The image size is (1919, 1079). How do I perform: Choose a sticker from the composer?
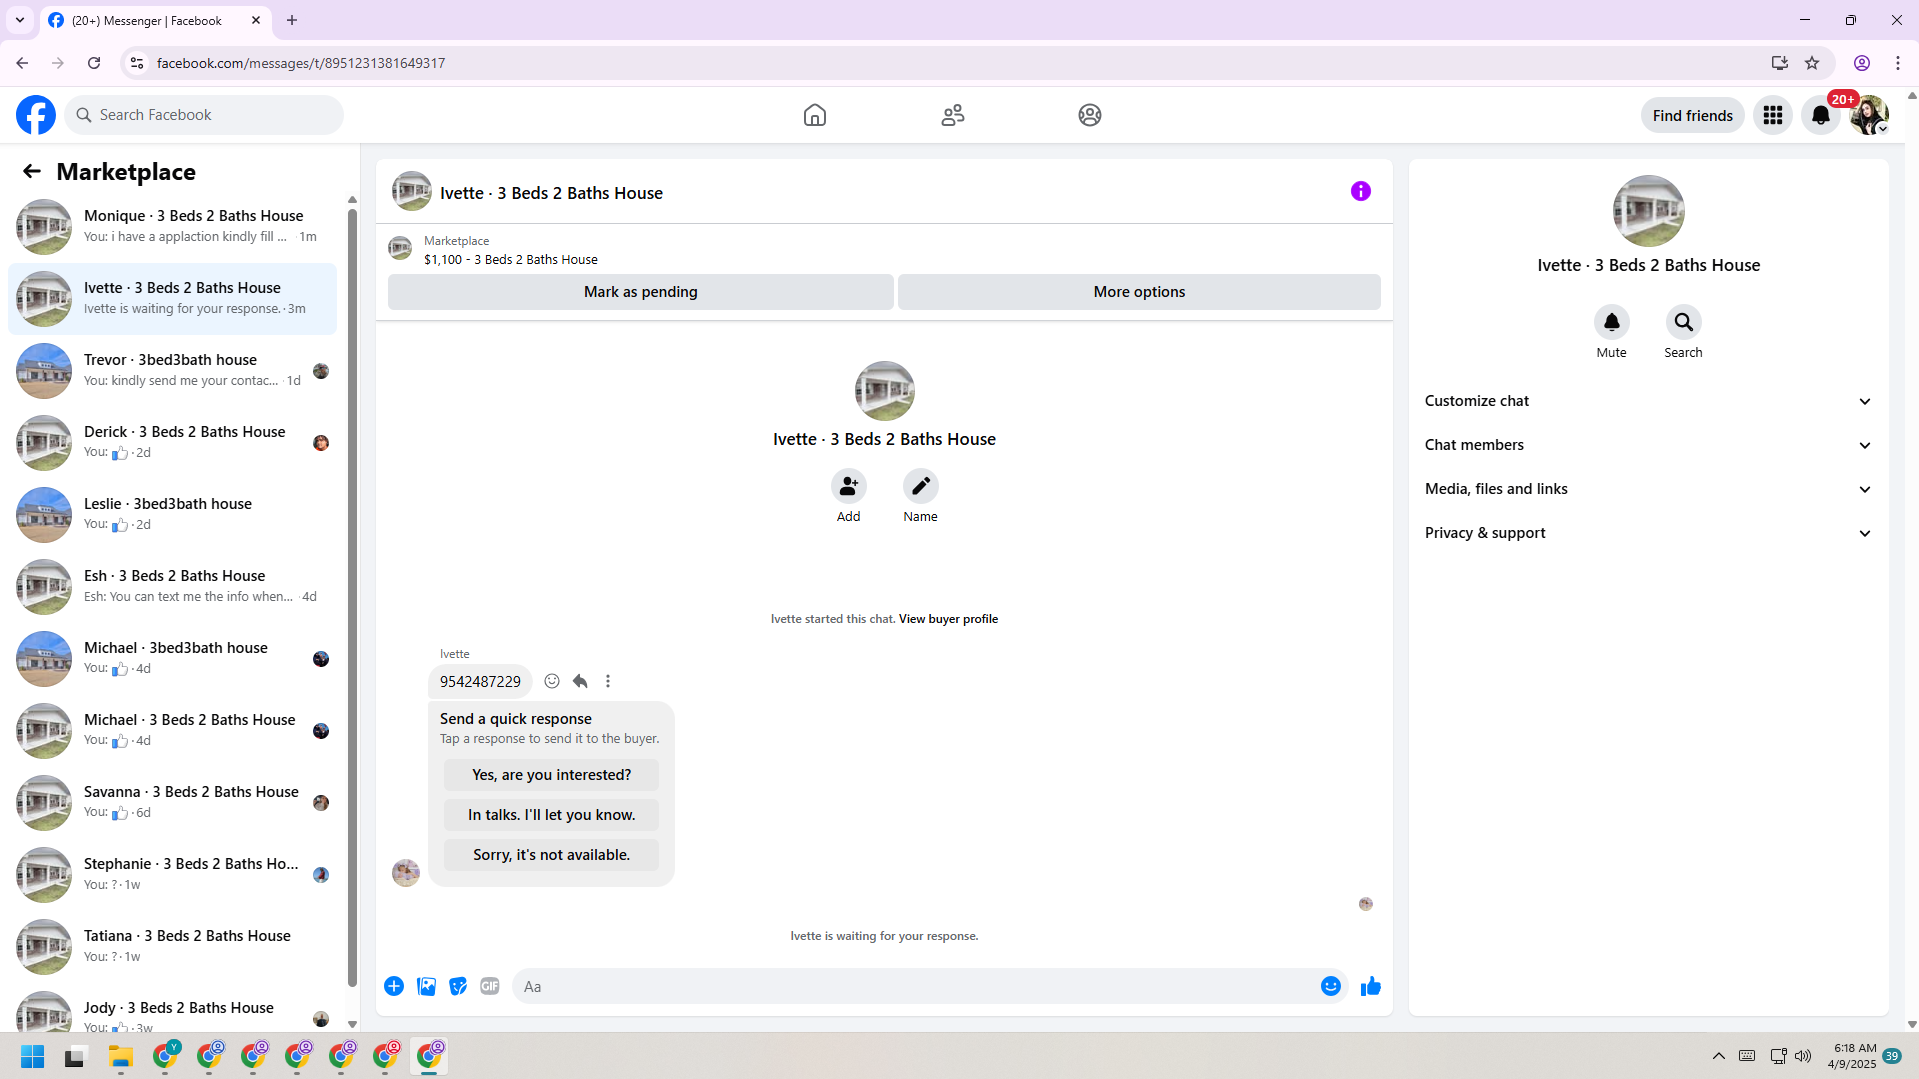coord(458,986)
